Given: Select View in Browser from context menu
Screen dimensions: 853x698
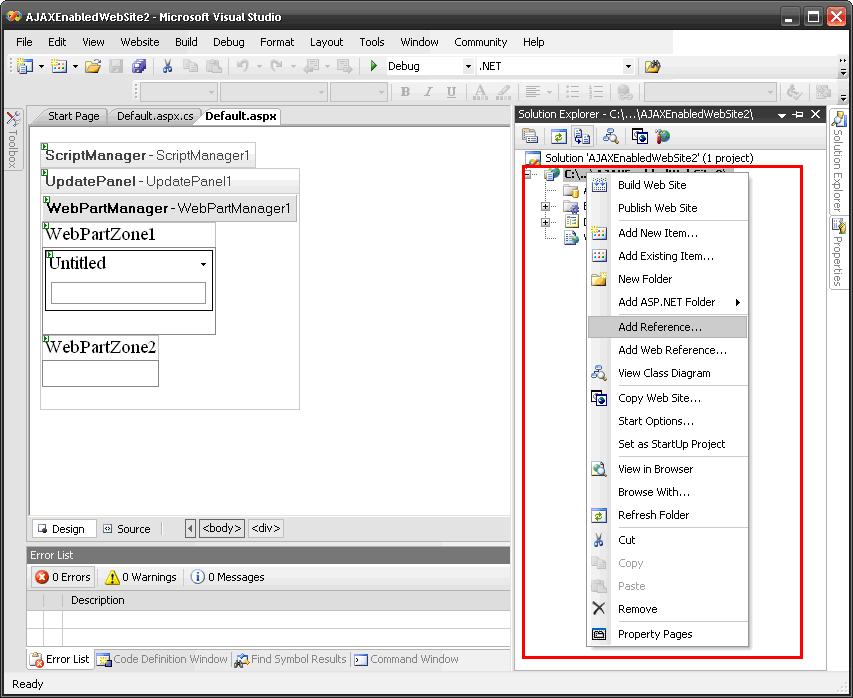Looking at the screenshot, I should [x=667, y=469].
